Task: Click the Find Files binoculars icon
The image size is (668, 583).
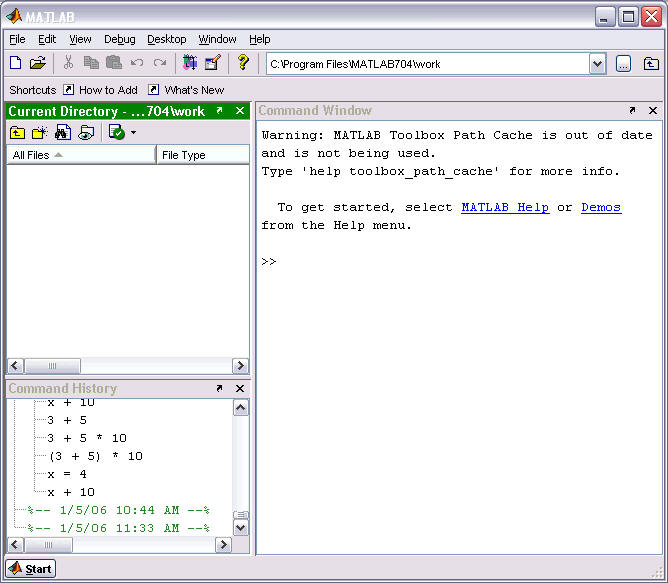Action: 62,132
